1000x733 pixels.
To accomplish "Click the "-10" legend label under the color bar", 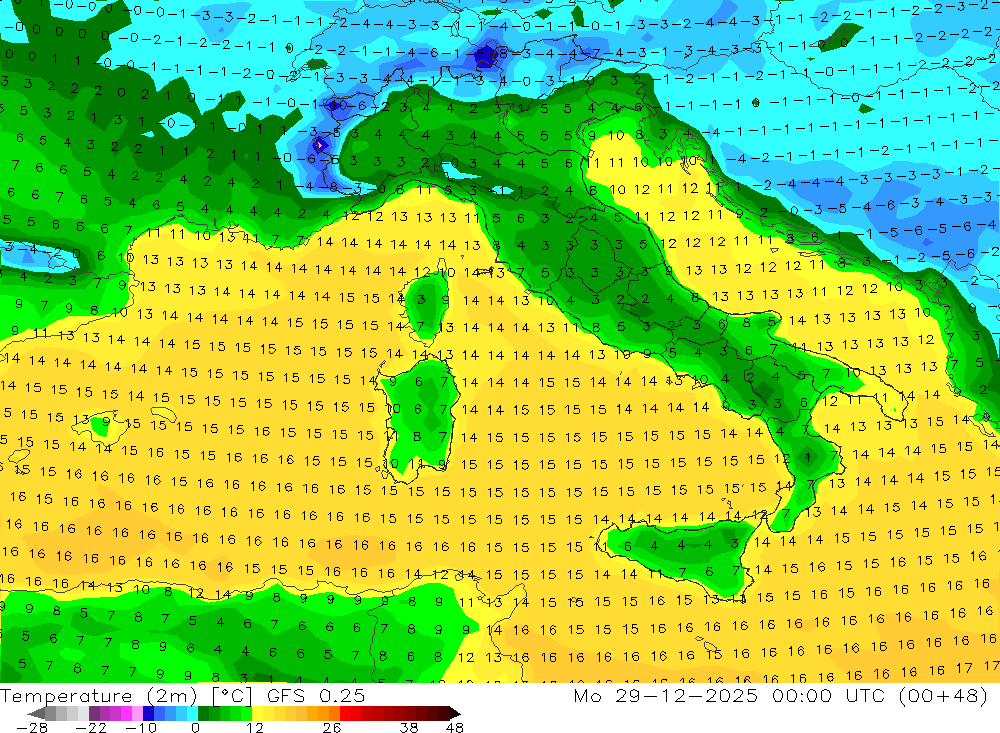I will coord(141,727).
